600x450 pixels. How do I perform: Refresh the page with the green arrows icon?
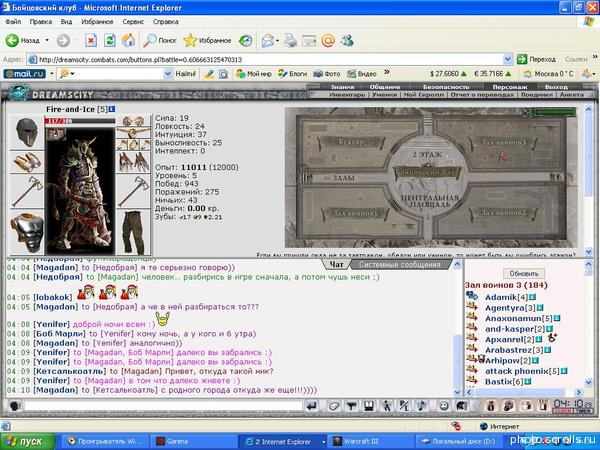[x=110, y=40]
